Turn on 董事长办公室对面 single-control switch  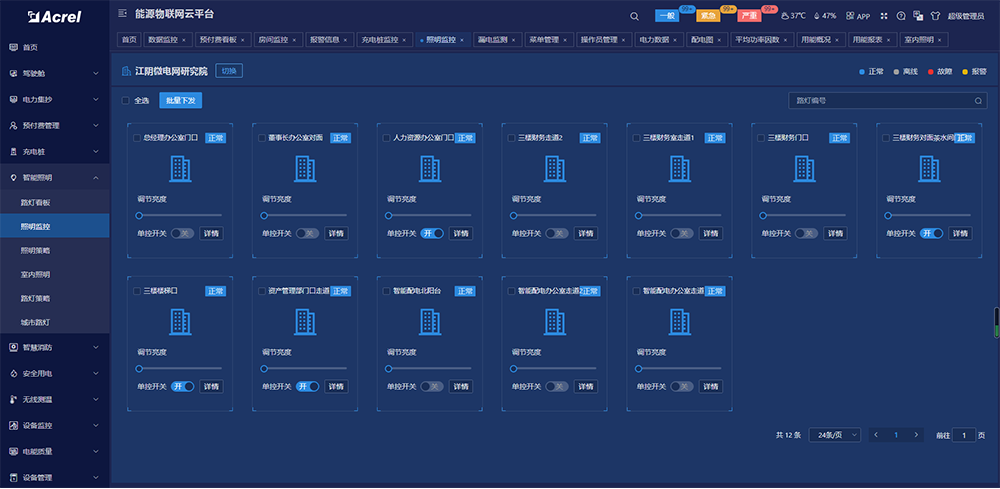coord(307,233)
